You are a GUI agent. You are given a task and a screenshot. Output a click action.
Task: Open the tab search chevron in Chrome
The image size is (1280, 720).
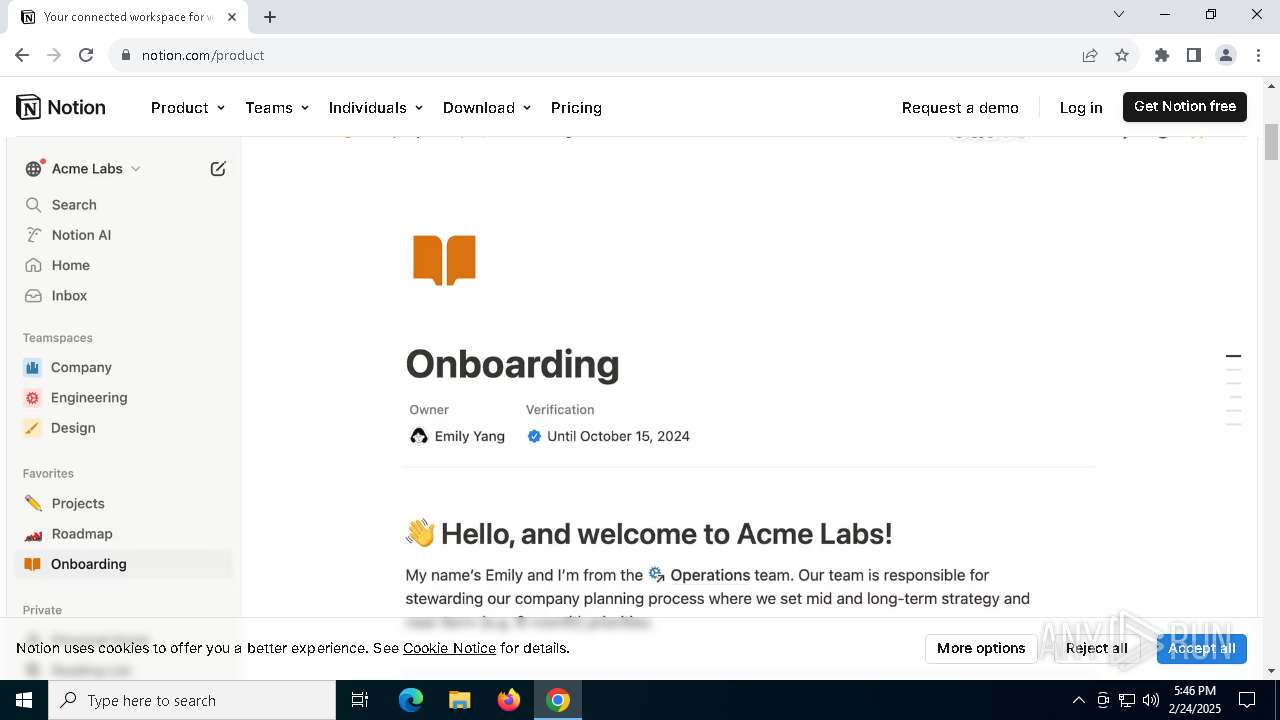tap(1119, 15)
